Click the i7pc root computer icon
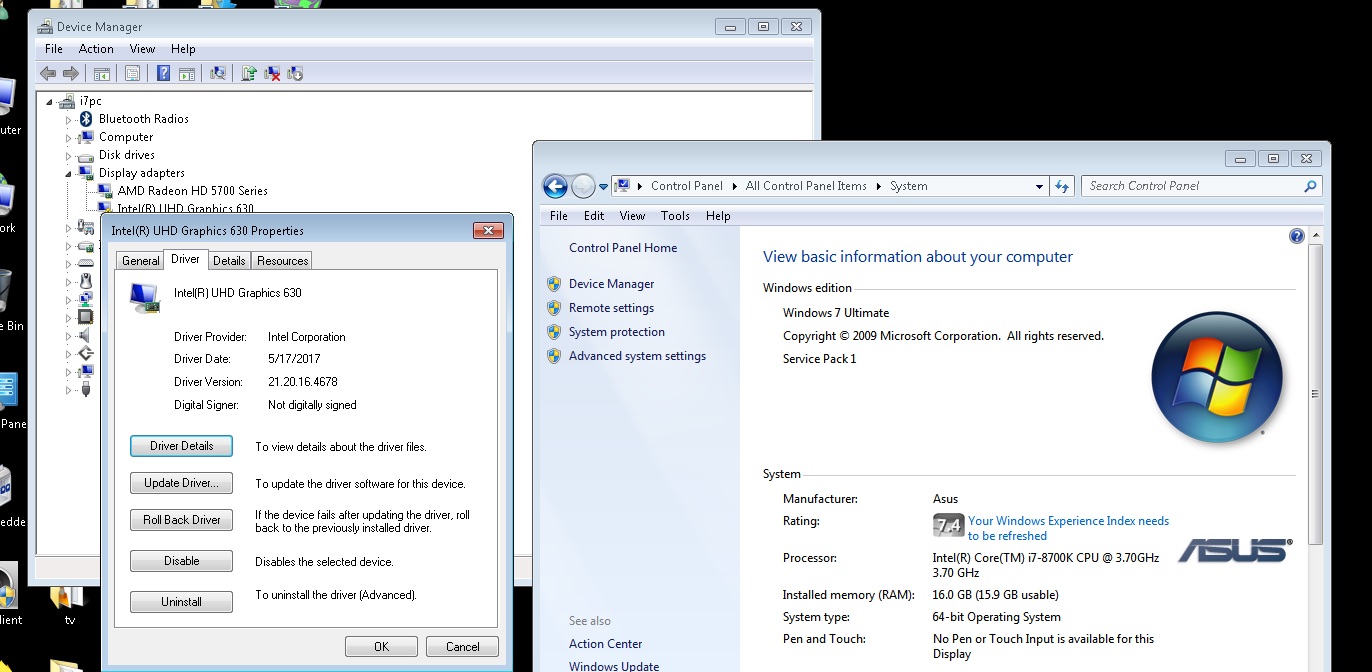This screenshot has width=1372, height=672. pos(67,101)
